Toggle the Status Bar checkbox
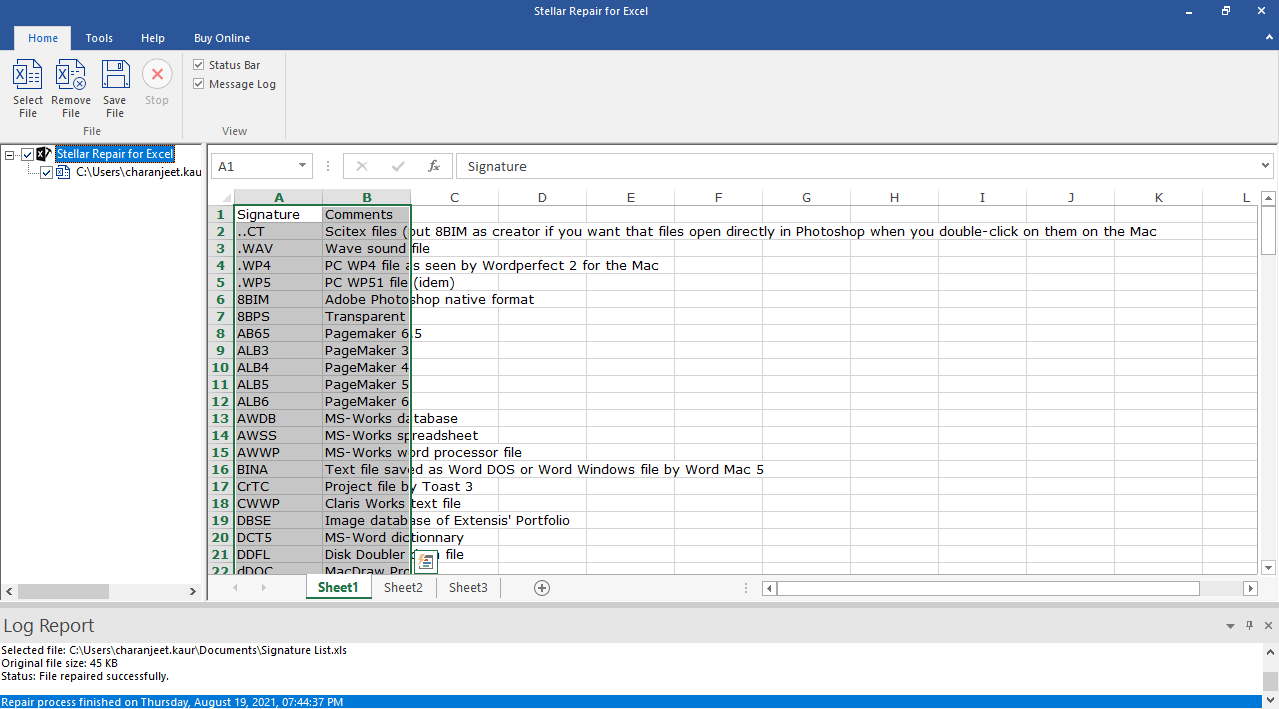 (198, 65)
